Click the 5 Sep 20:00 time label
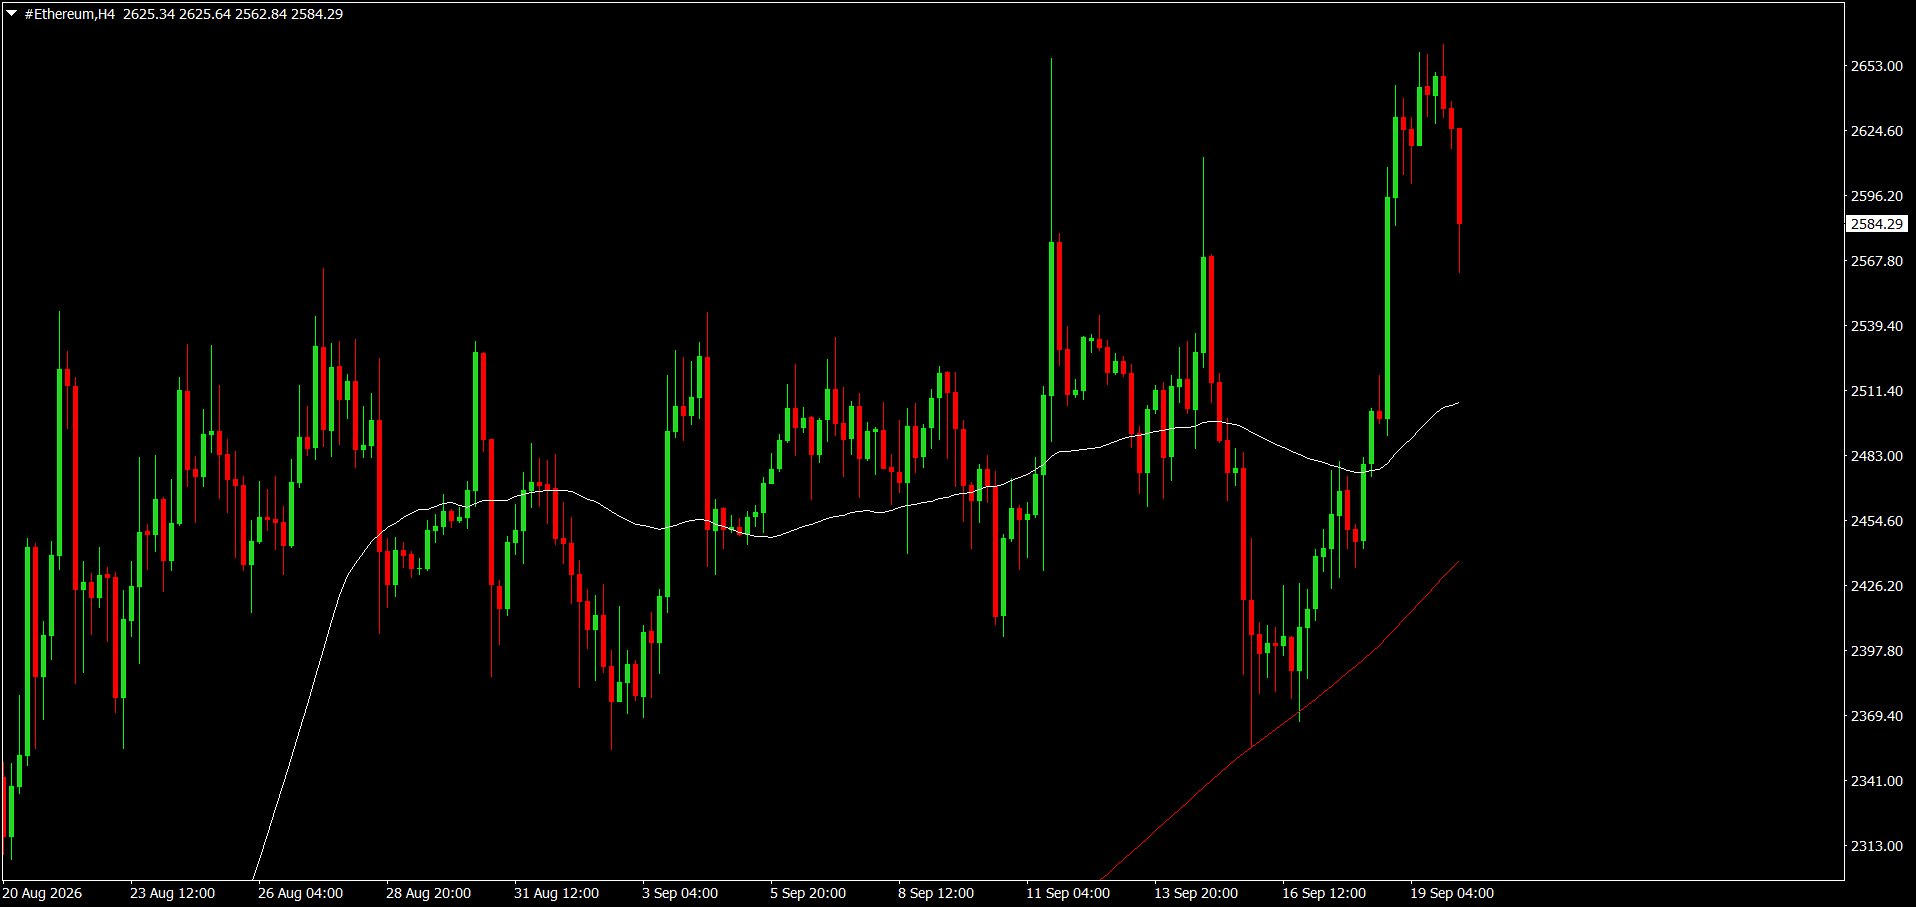1916x907 pixels. pyautogui.click(x=808, y=893)
